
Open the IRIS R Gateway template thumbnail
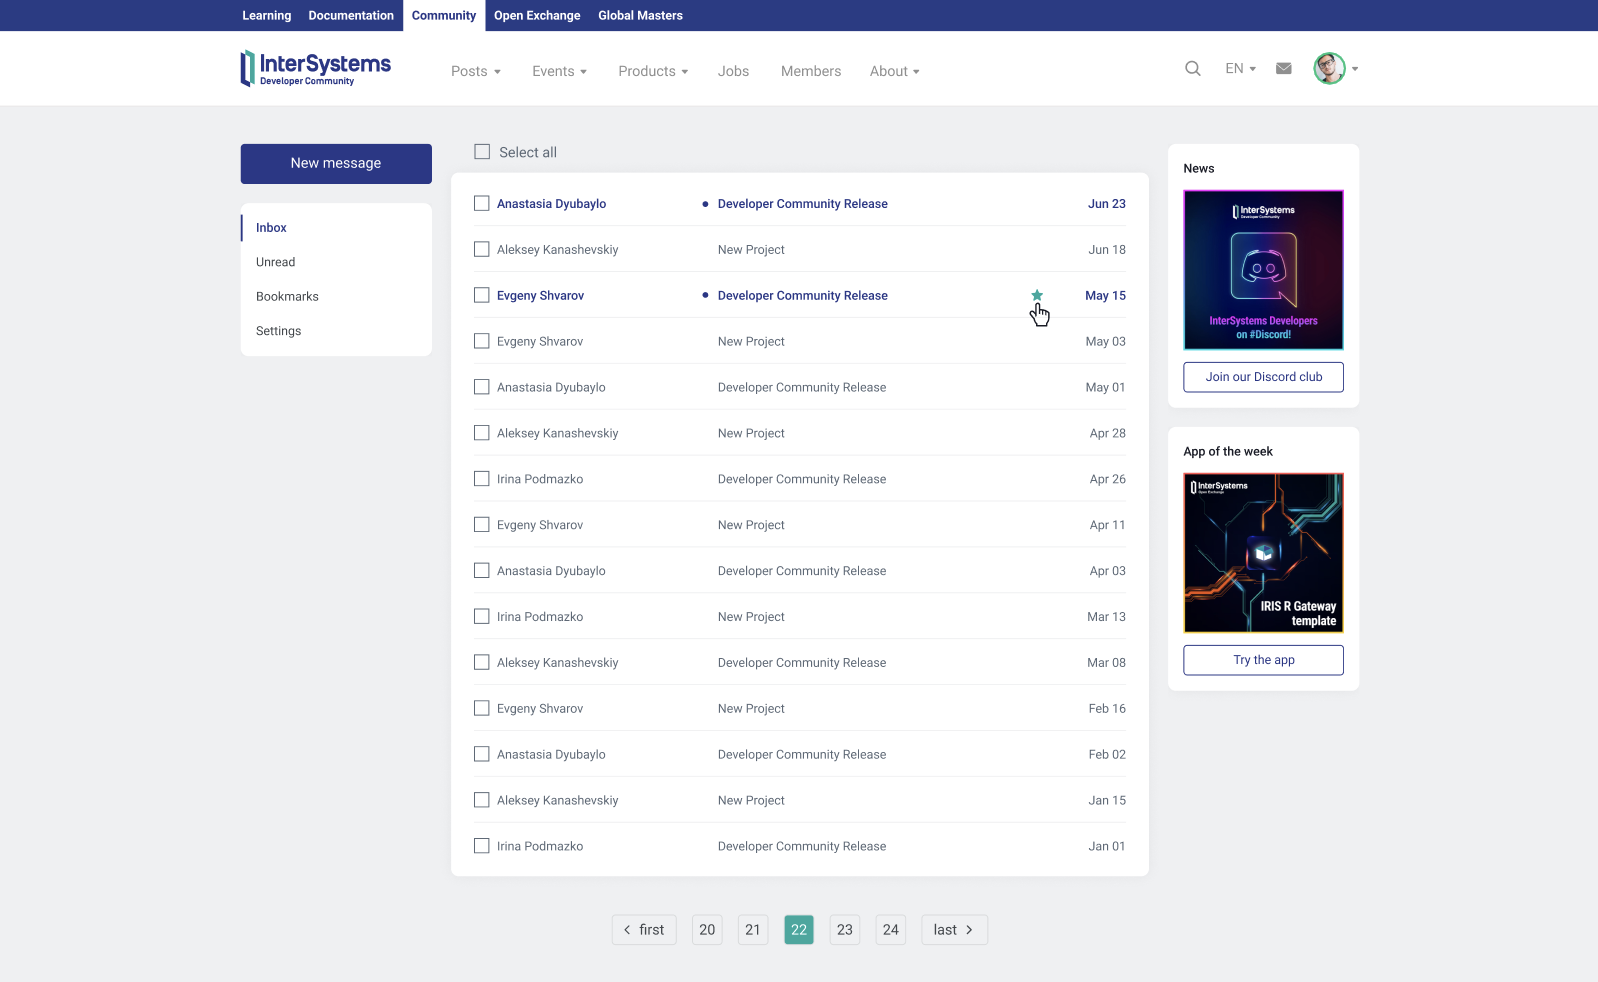pyautogui.click(x=1263, y=553)
